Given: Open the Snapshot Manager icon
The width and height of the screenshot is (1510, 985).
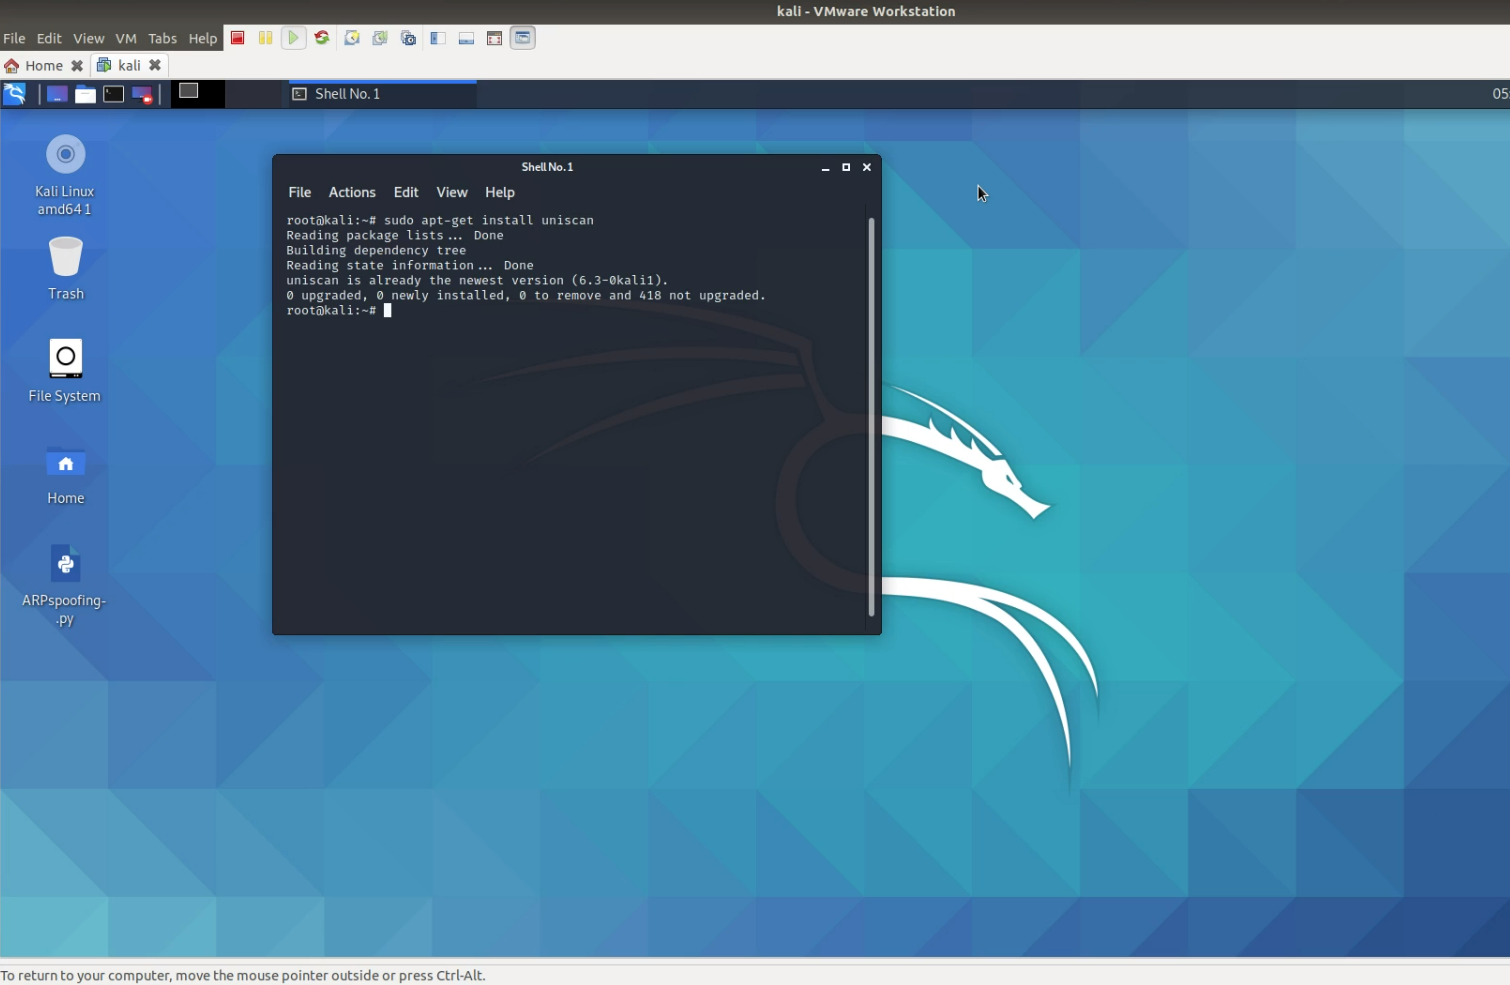Looking at the screenshot, I should (x=408, y=38).
